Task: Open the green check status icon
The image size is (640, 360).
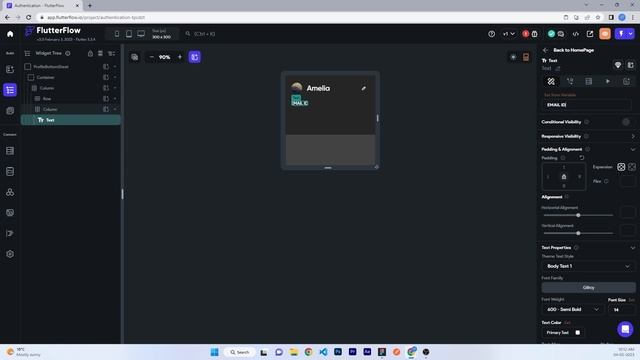Action: (551, 34)
